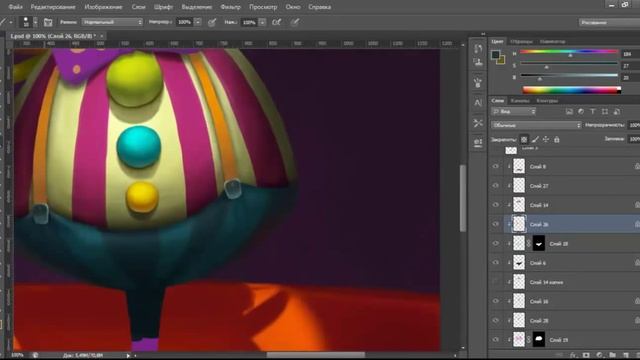Screen dimensions: 640x360
Task: Enable airbrush mode icon
Action: (277, 22)
